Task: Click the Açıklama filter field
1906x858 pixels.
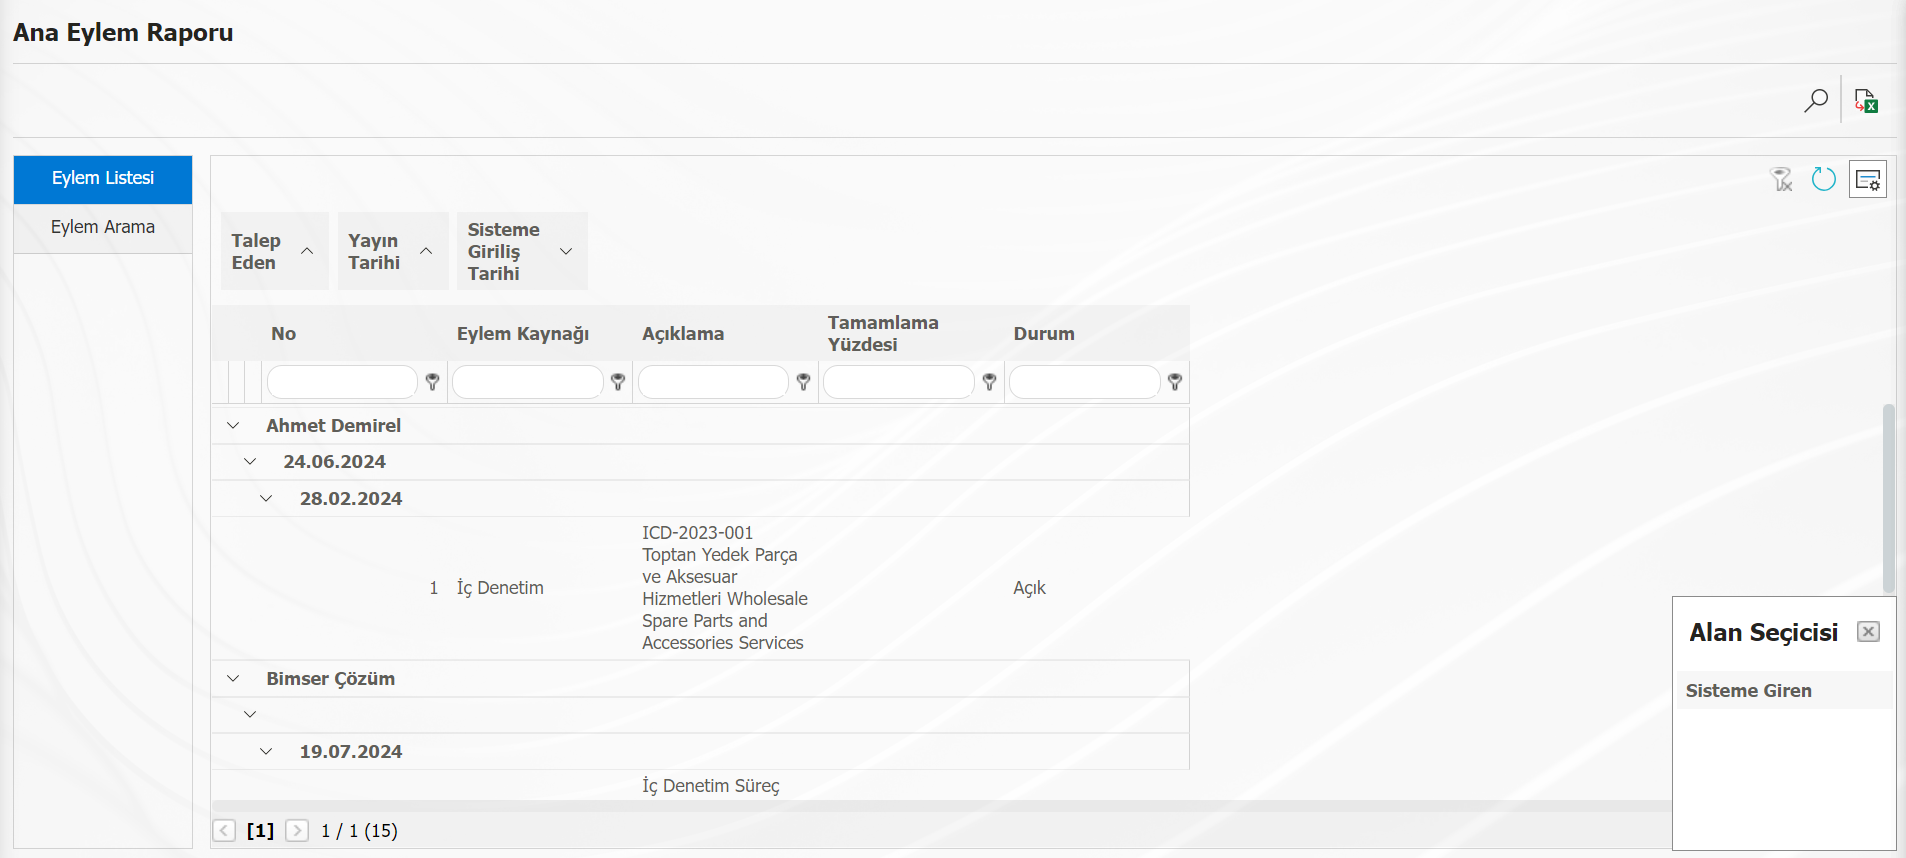Action: 713,382
